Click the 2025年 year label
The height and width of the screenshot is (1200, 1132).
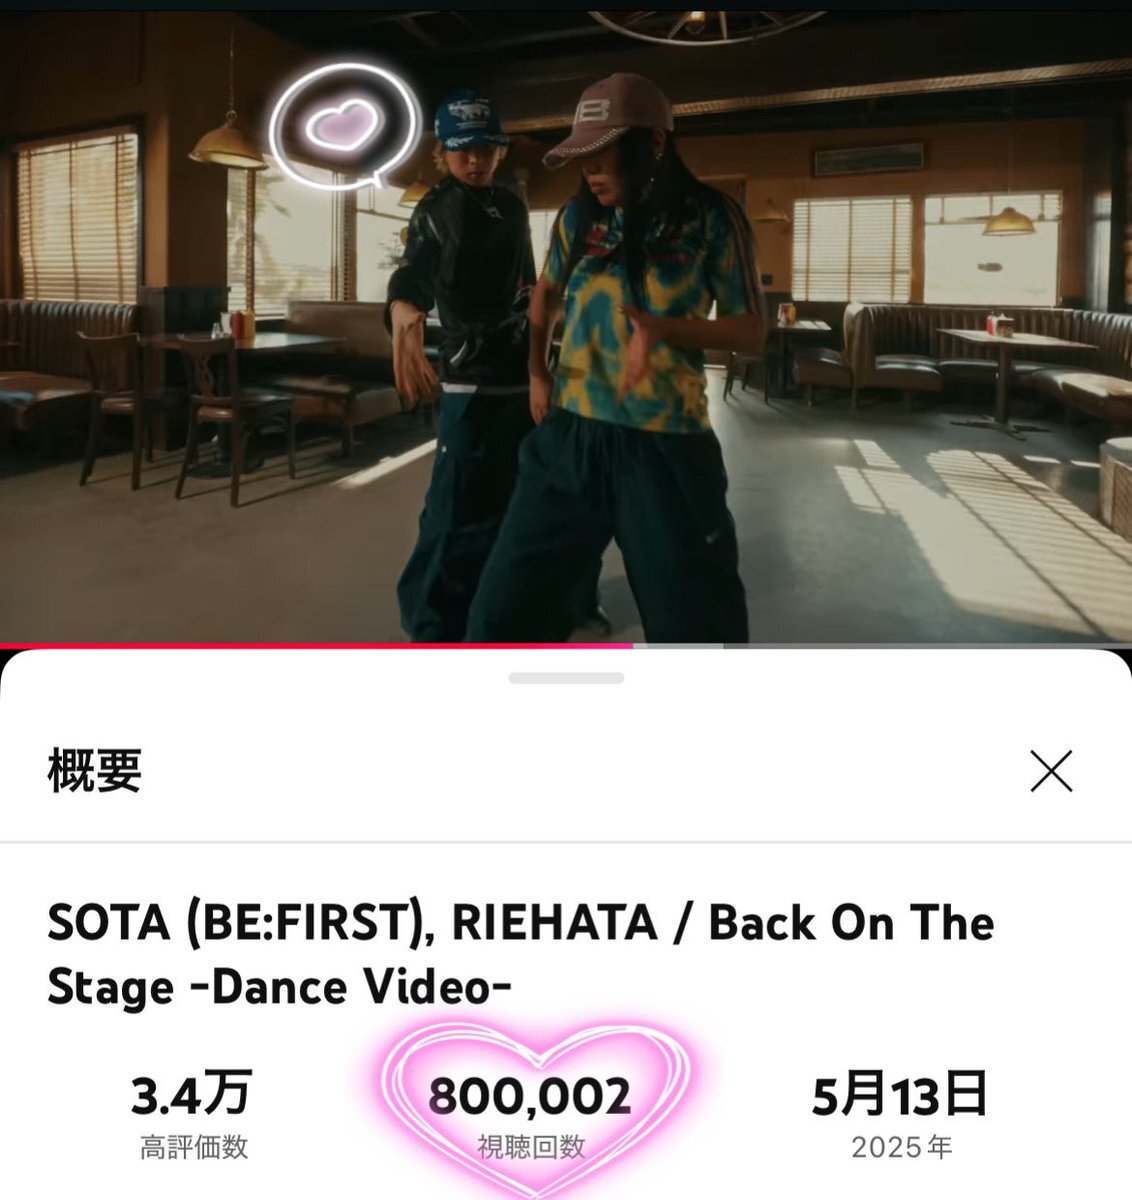(901, 1147)
